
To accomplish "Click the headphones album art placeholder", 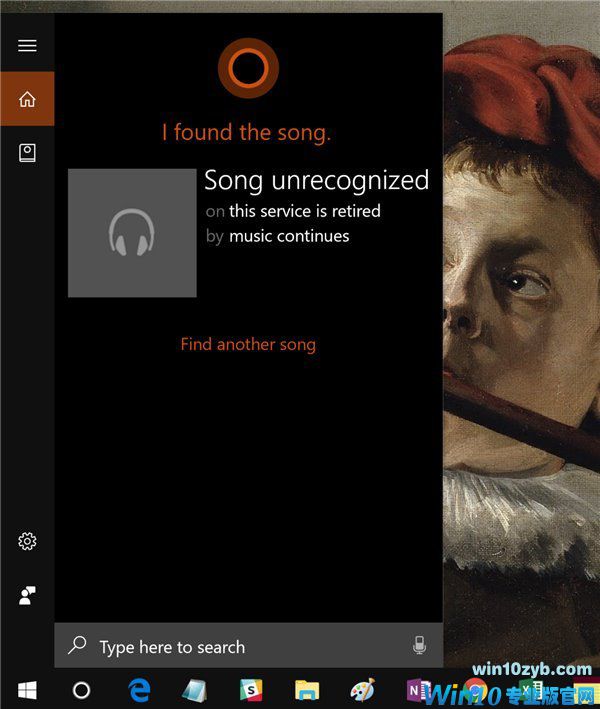I will click(x=132, y=233).
